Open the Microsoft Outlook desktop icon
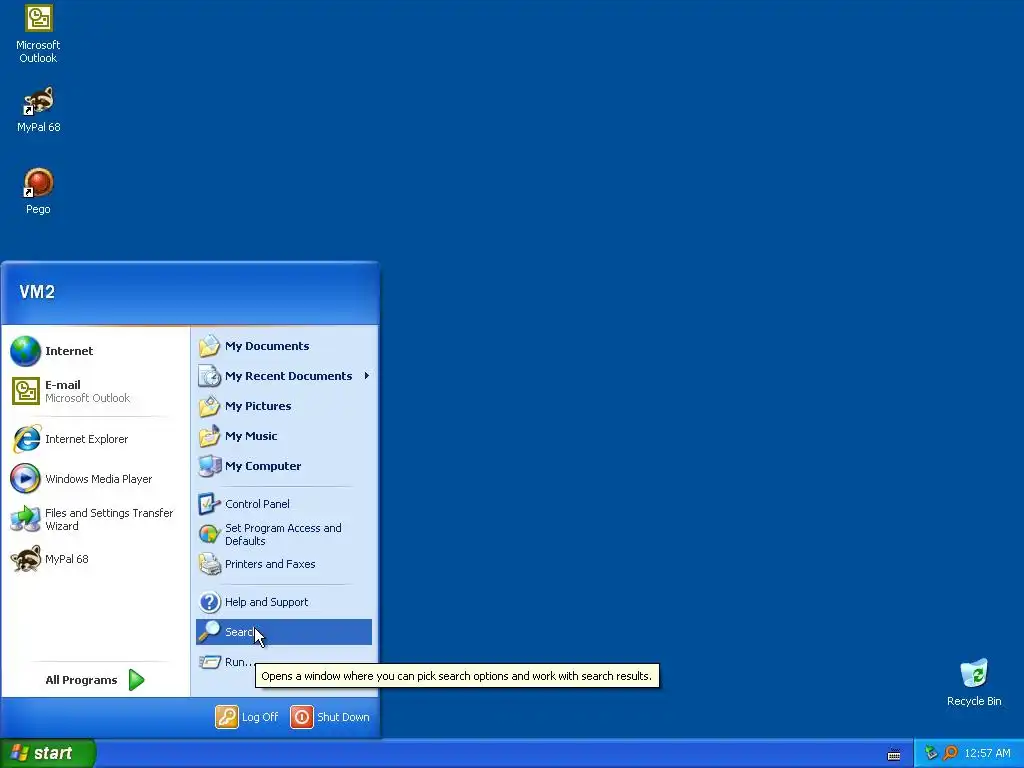 click(38, 34)
